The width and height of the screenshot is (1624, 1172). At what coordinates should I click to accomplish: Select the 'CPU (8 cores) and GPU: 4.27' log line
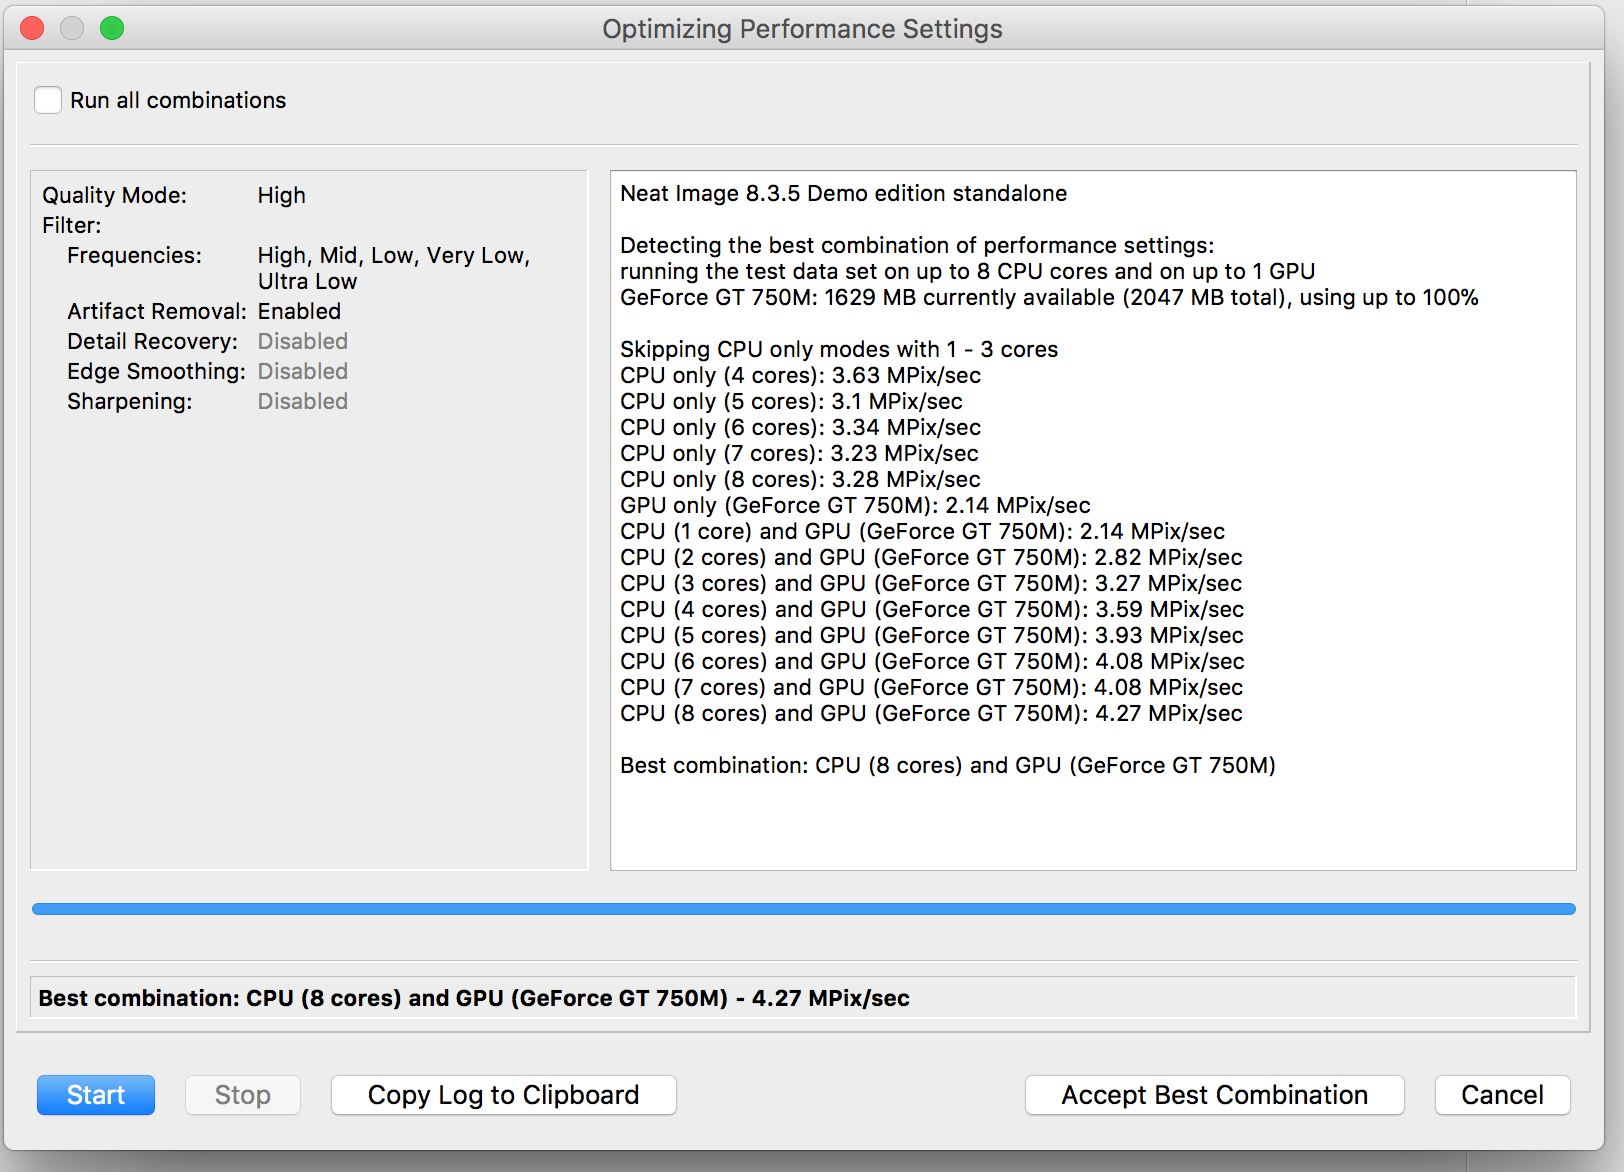click(931, 713)
